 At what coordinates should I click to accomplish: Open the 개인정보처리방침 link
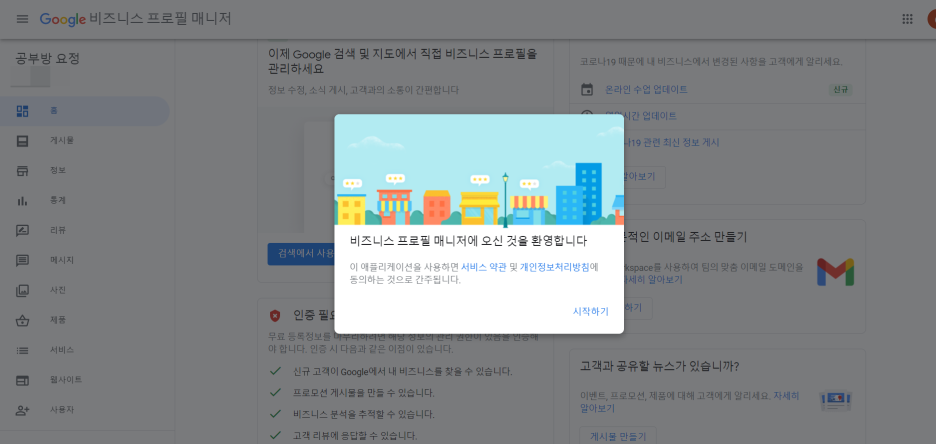tap(555, 267)
